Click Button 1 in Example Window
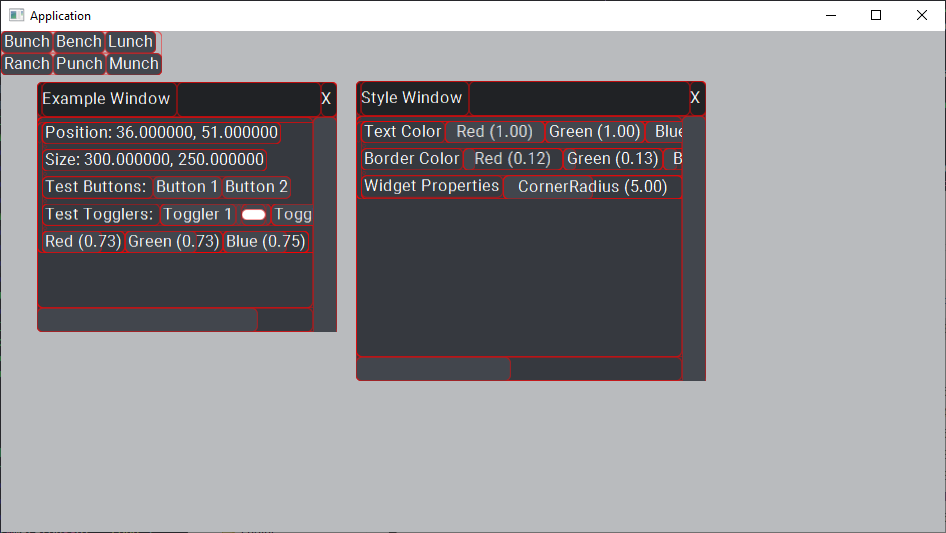 (x=187, y=187)
